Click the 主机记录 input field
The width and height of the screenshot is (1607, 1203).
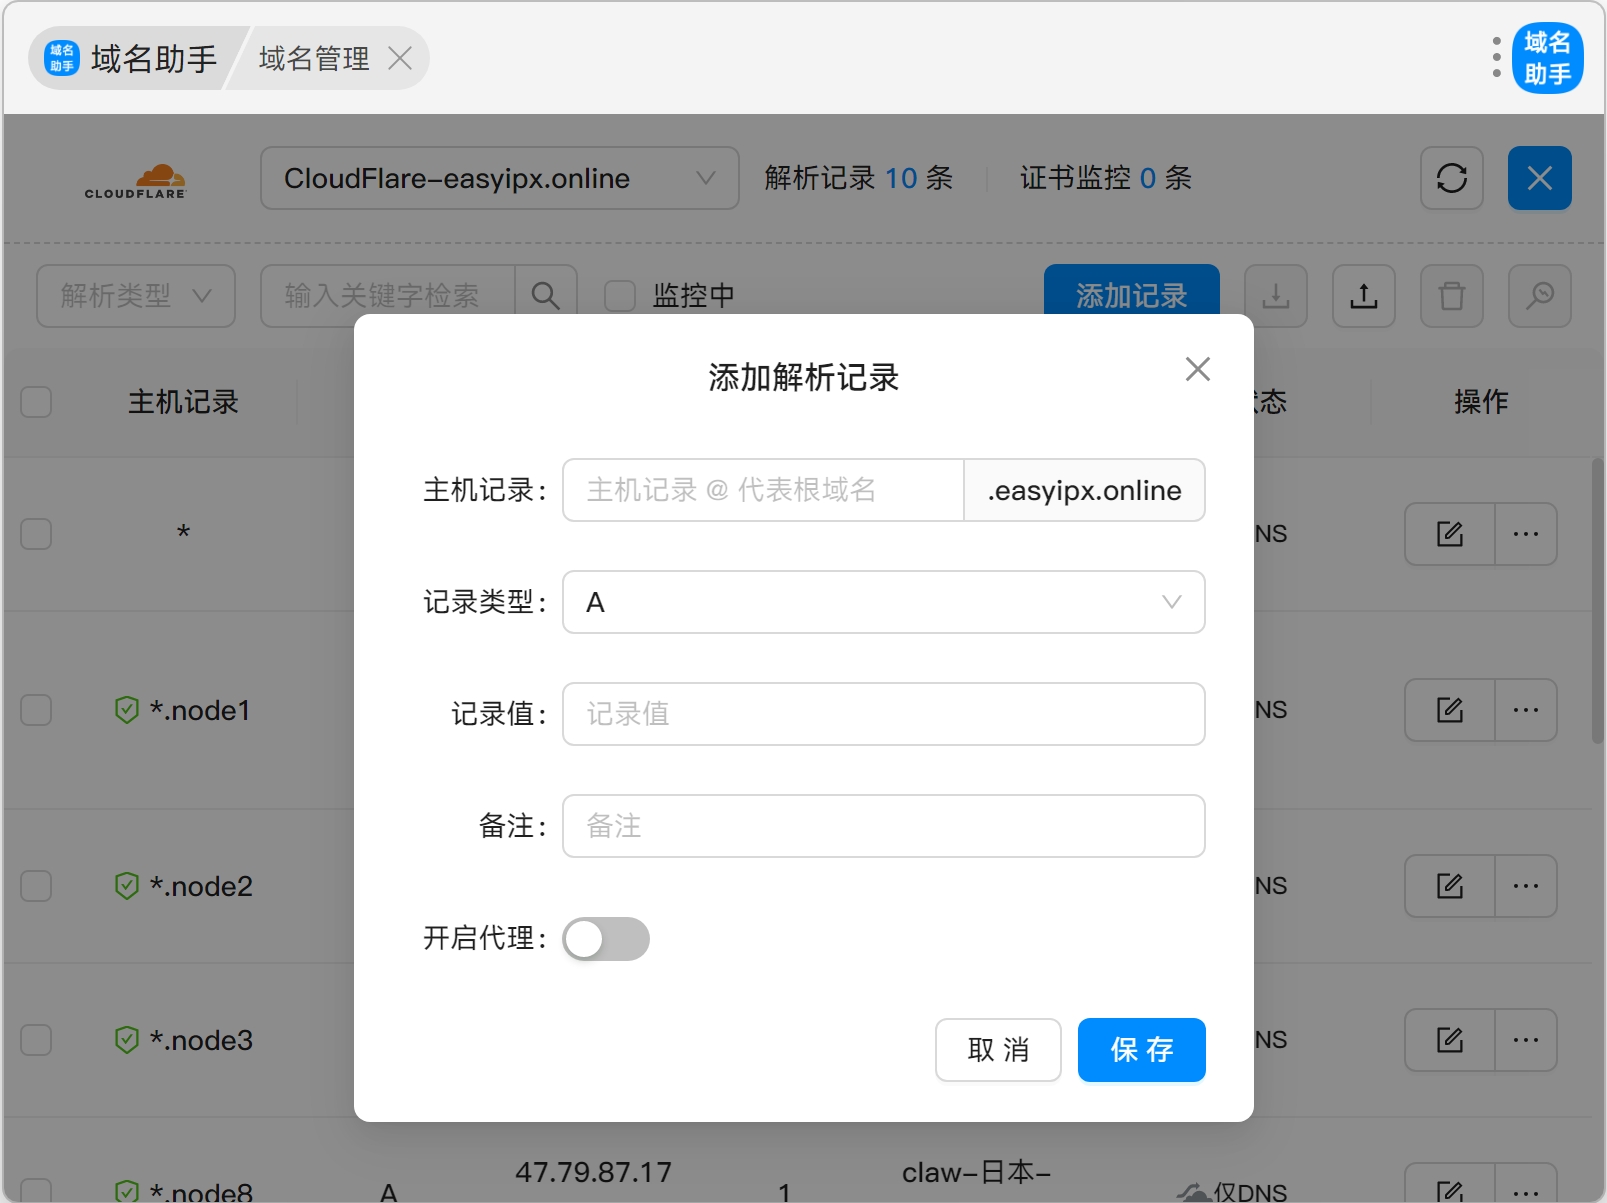pos(763,490)
